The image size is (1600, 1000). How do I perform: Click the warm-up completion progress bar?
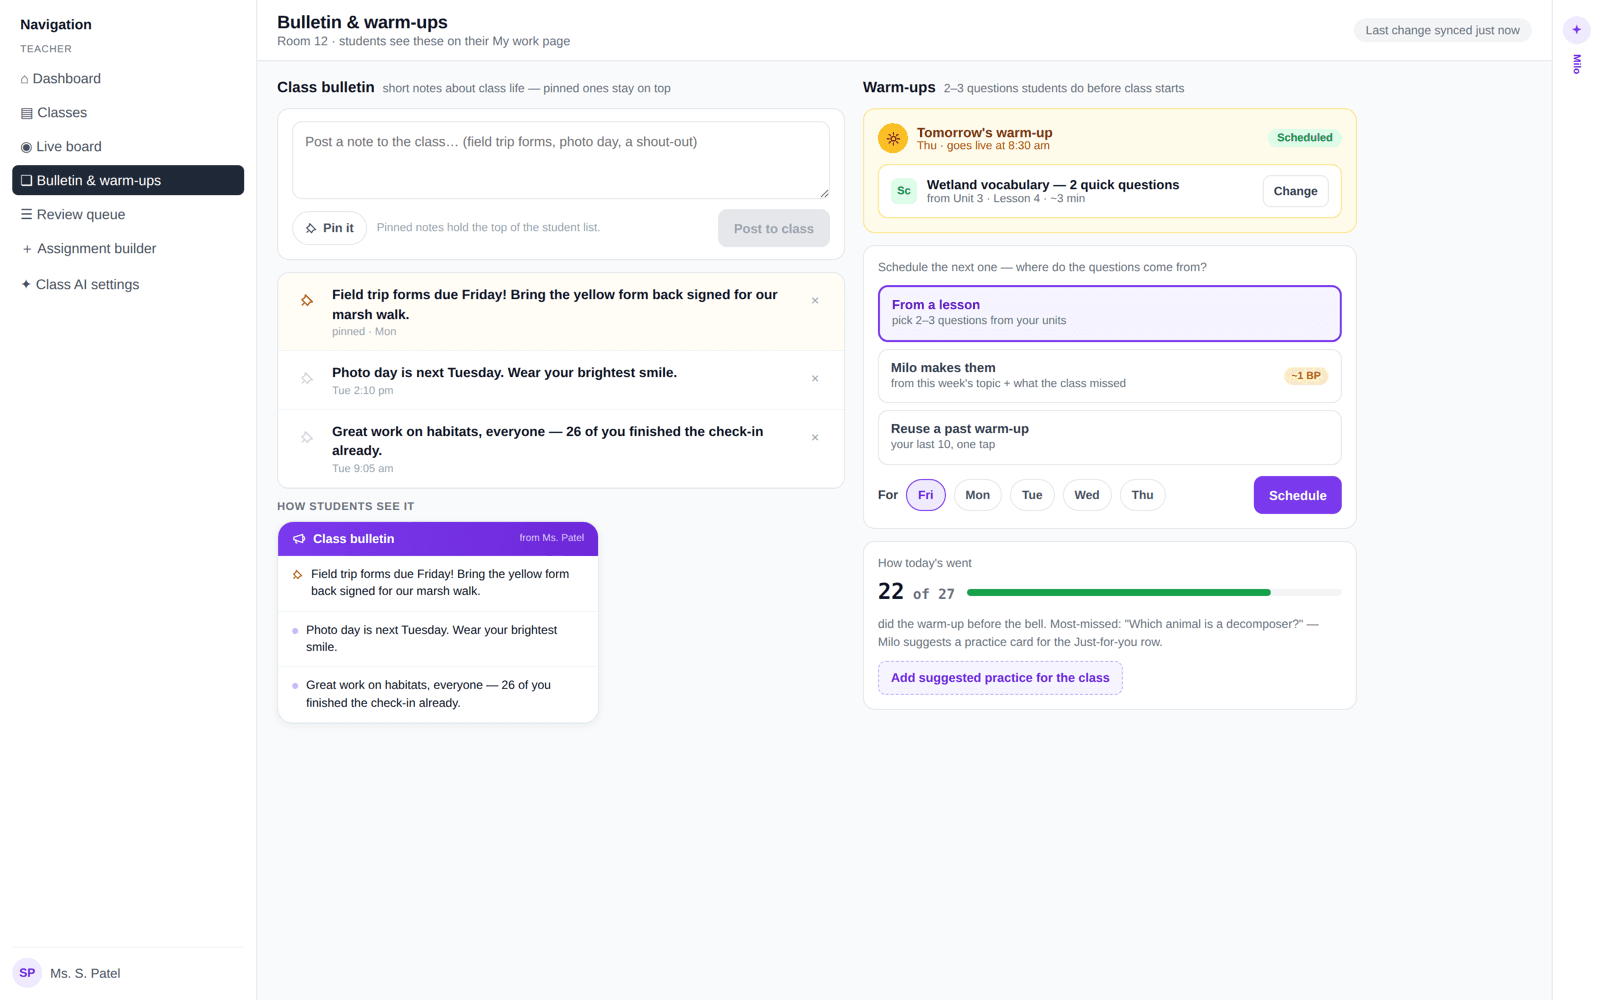1154,593
